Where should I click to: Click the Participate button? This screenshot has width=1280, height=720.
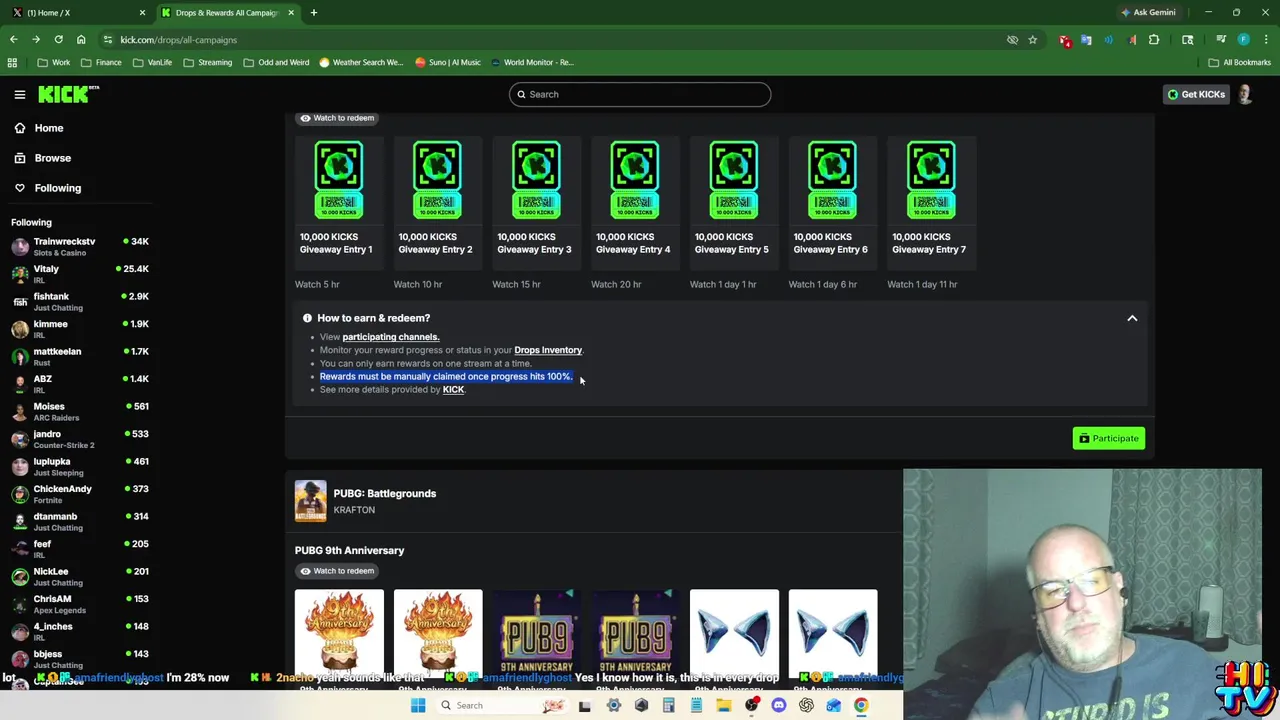[x=1108, y=438]
